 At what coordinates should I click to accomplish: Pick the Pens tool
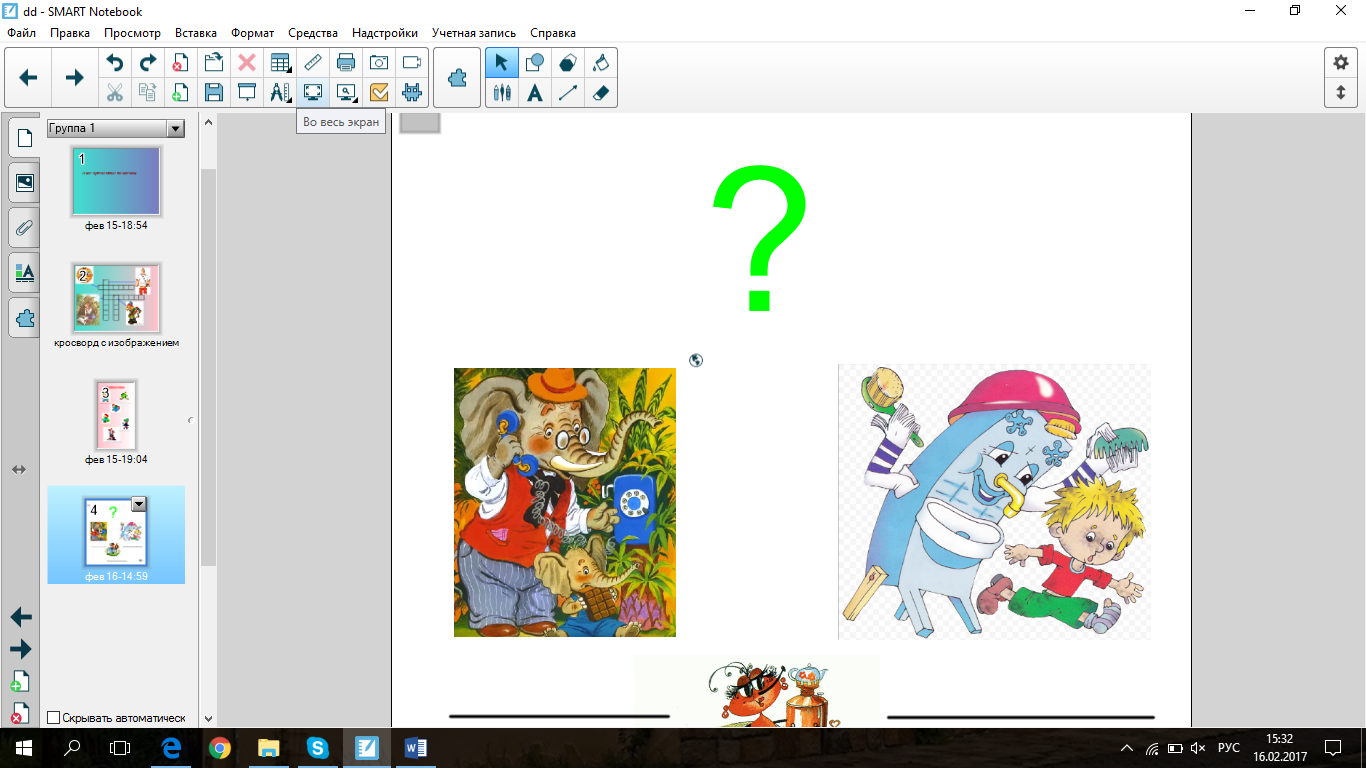pos(502,93)
